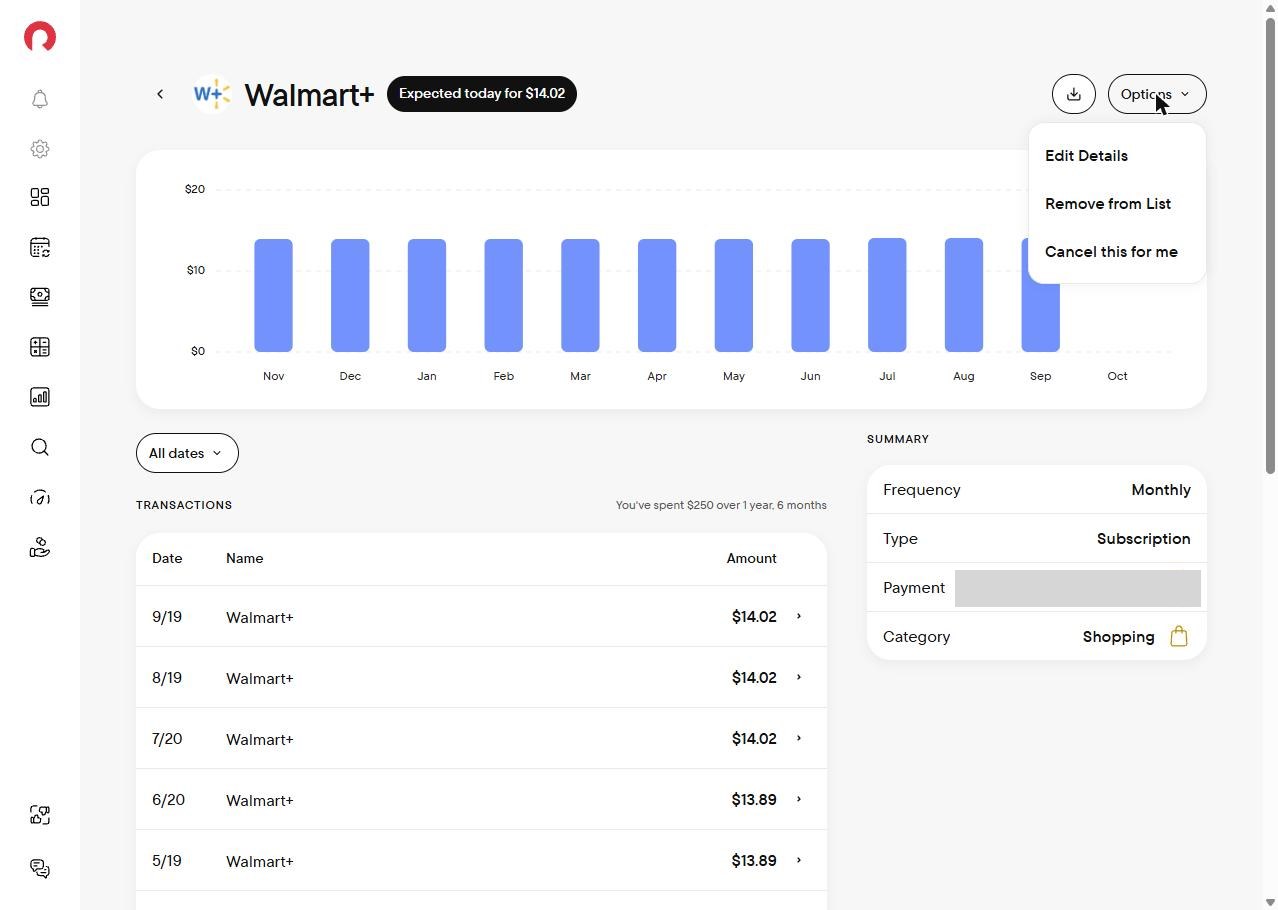The image size is (1278, 910).
Task: Click the $13.89 amount on 6/20
Action: (x=754, y=800)
